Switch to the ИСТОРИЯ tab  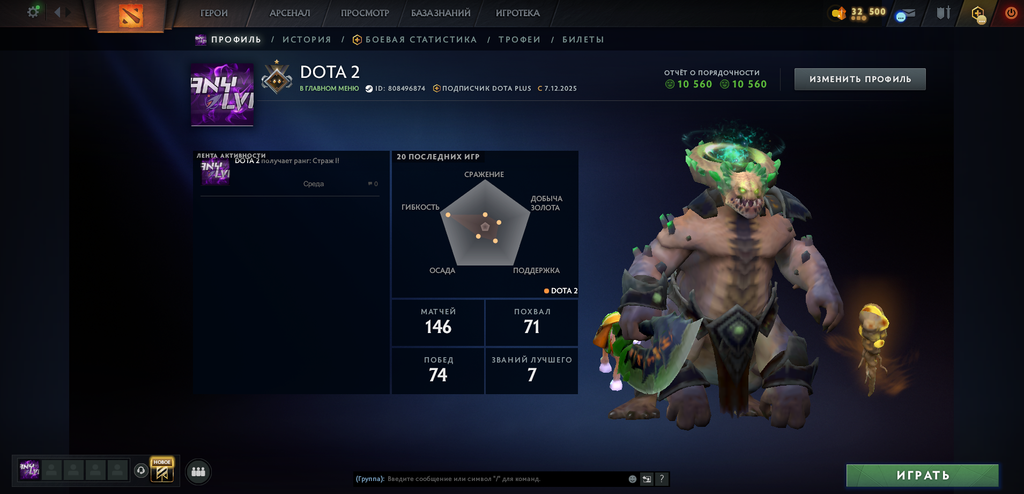pyautogui.click(x=307, y=39)
